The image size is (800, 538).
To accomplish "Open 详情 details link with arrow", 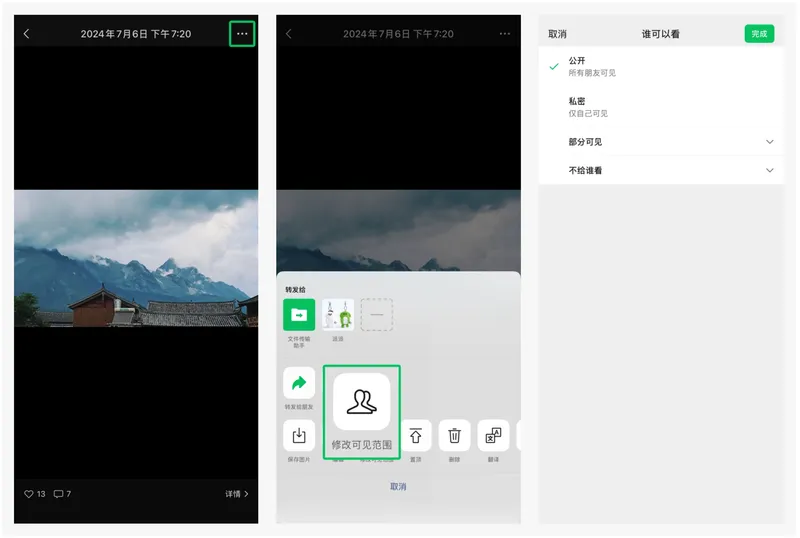I will click(237, 494).
